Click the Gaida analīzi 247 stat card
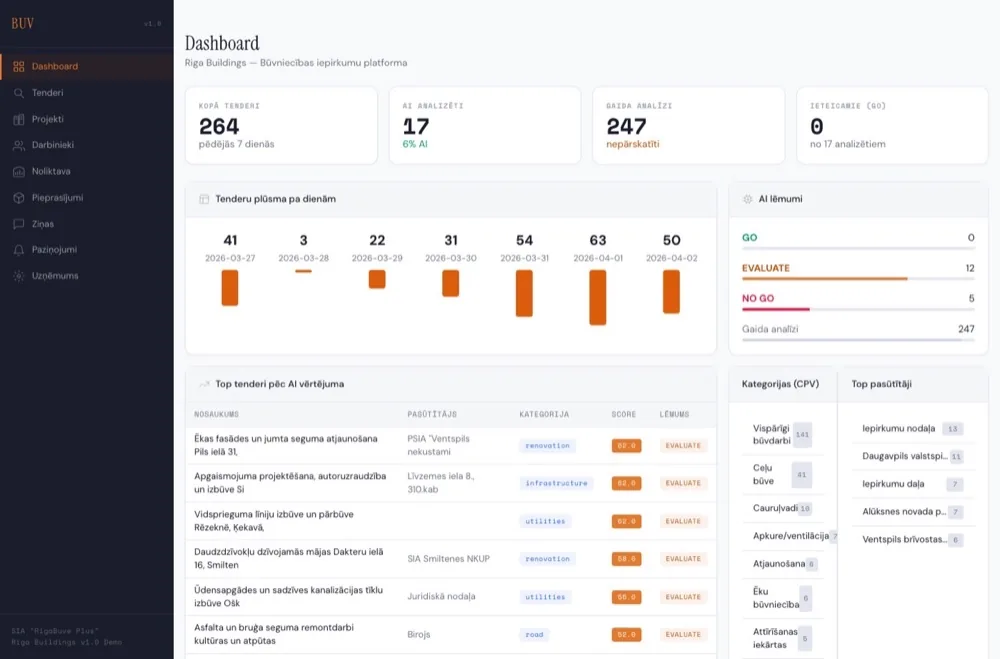 (x=689, y=126)
